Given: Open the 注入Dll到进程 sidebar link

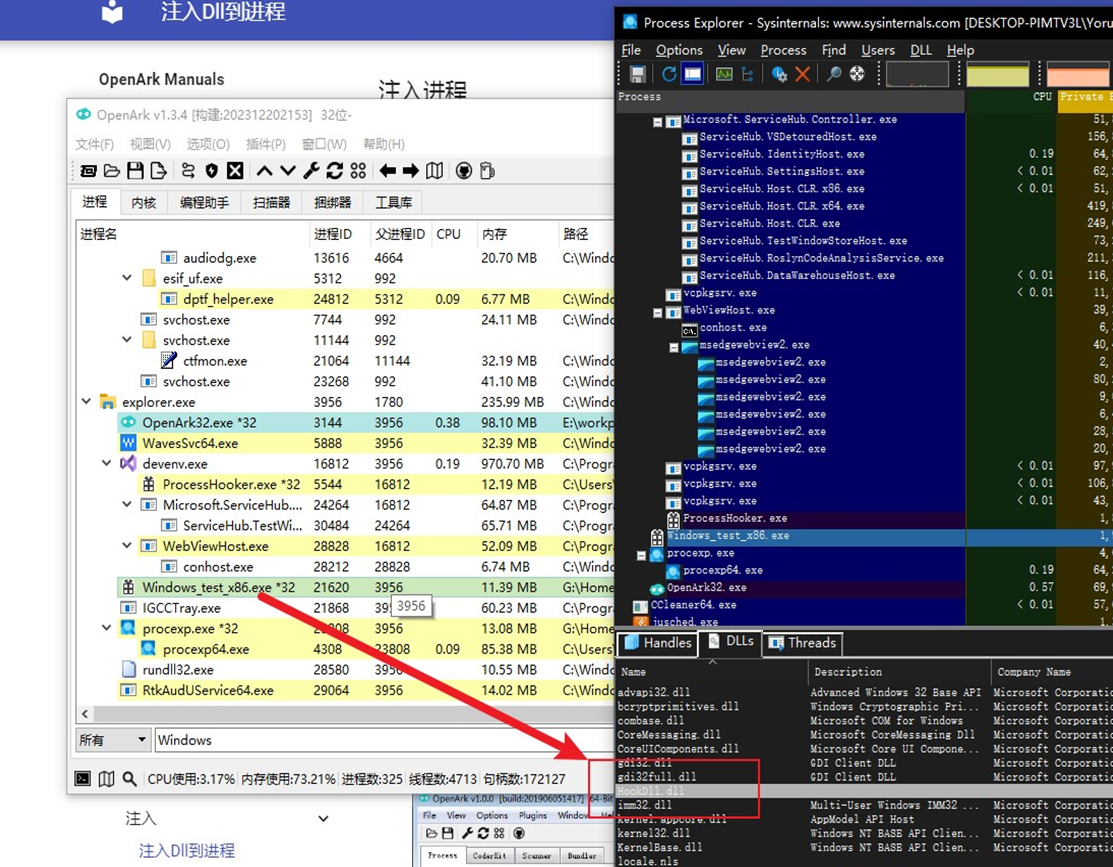Looking at the screenshot, I should point(187,851).
